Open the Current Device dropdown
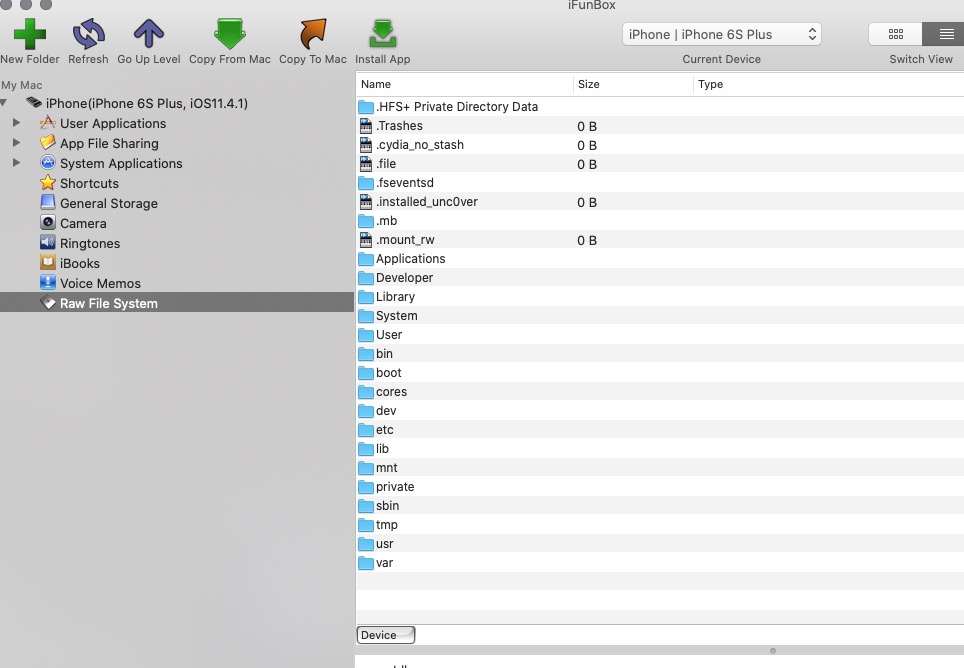This screenshot has height=668, width=964. (722, 34)
